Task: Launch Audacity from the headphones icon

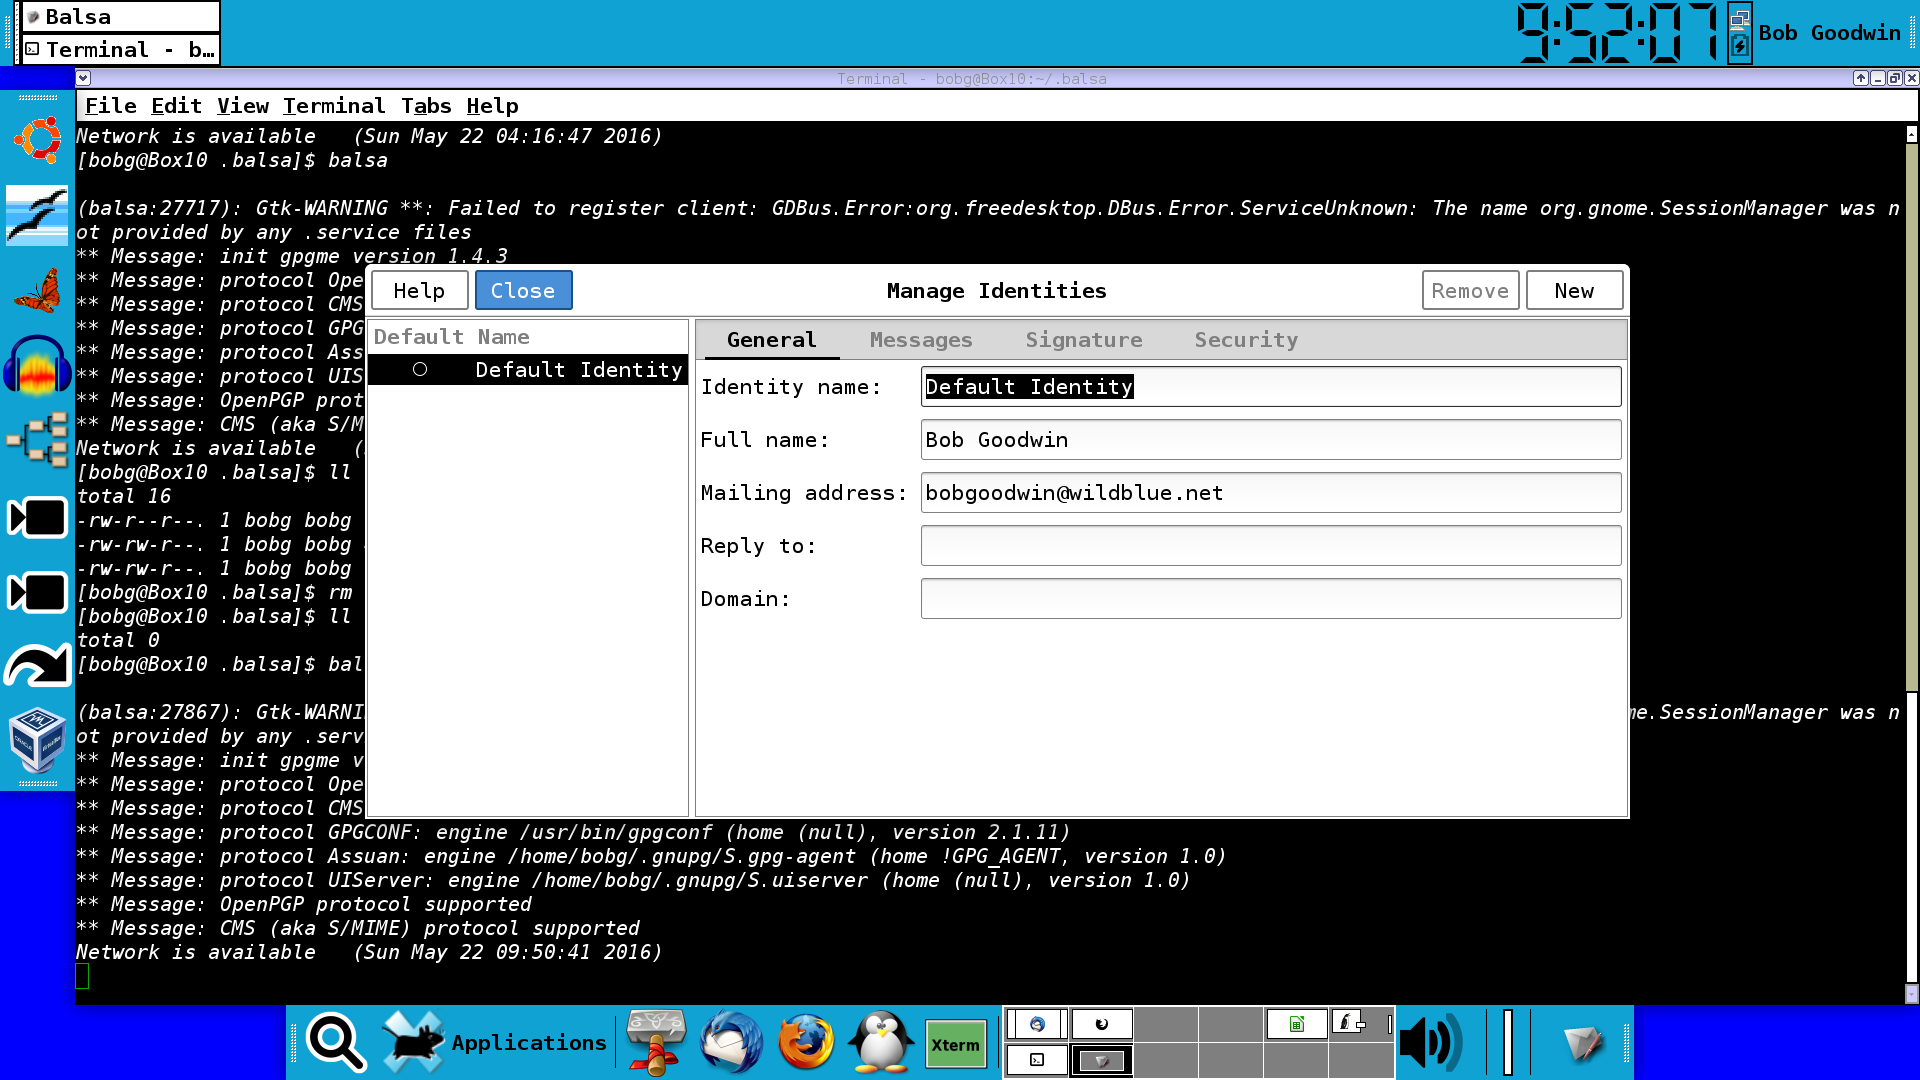Action: [x=37, y=365]
